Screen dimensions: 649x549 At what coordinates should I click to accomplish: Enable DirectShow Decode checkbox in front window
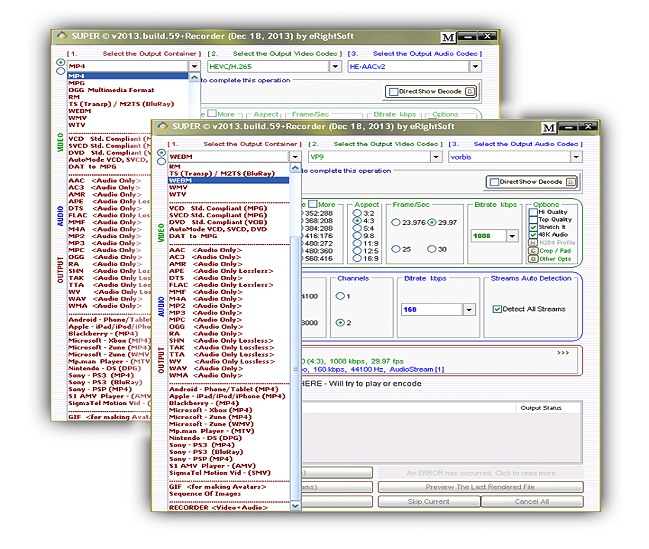tap(494, 182)
